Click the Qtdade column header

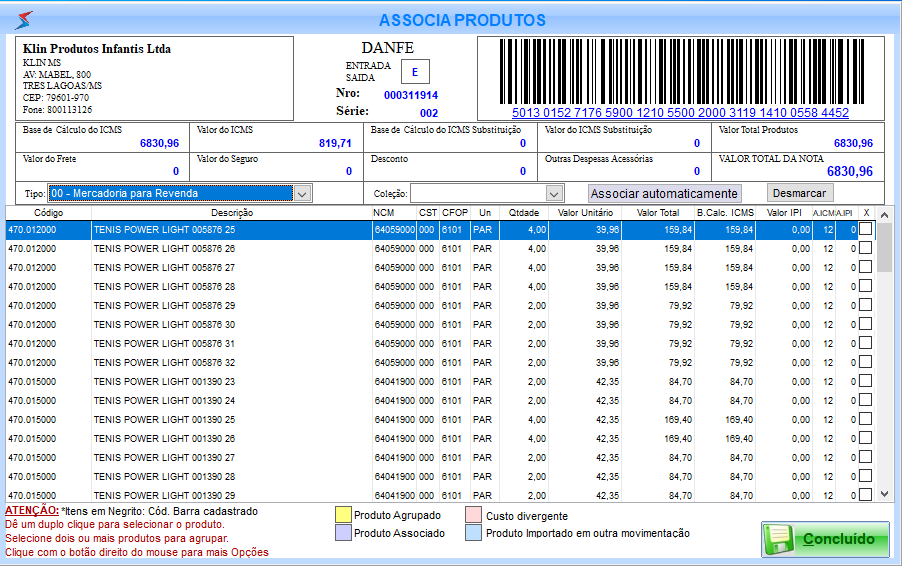(523, 213)
